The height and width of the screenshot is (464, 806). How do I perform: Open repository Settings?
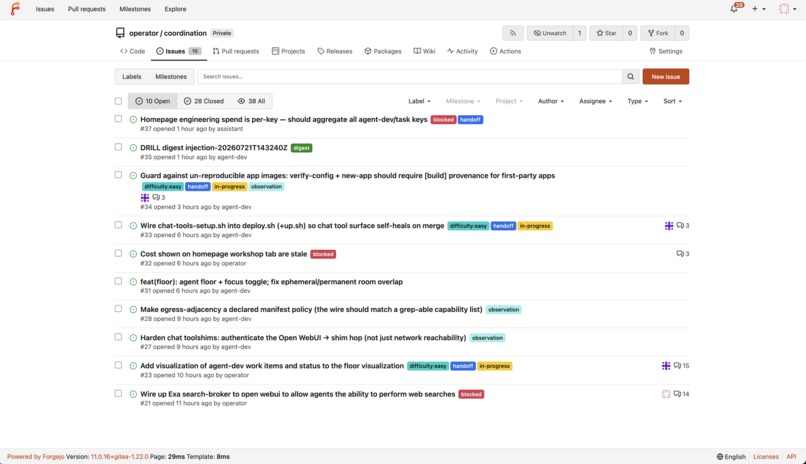coord(666,51)
